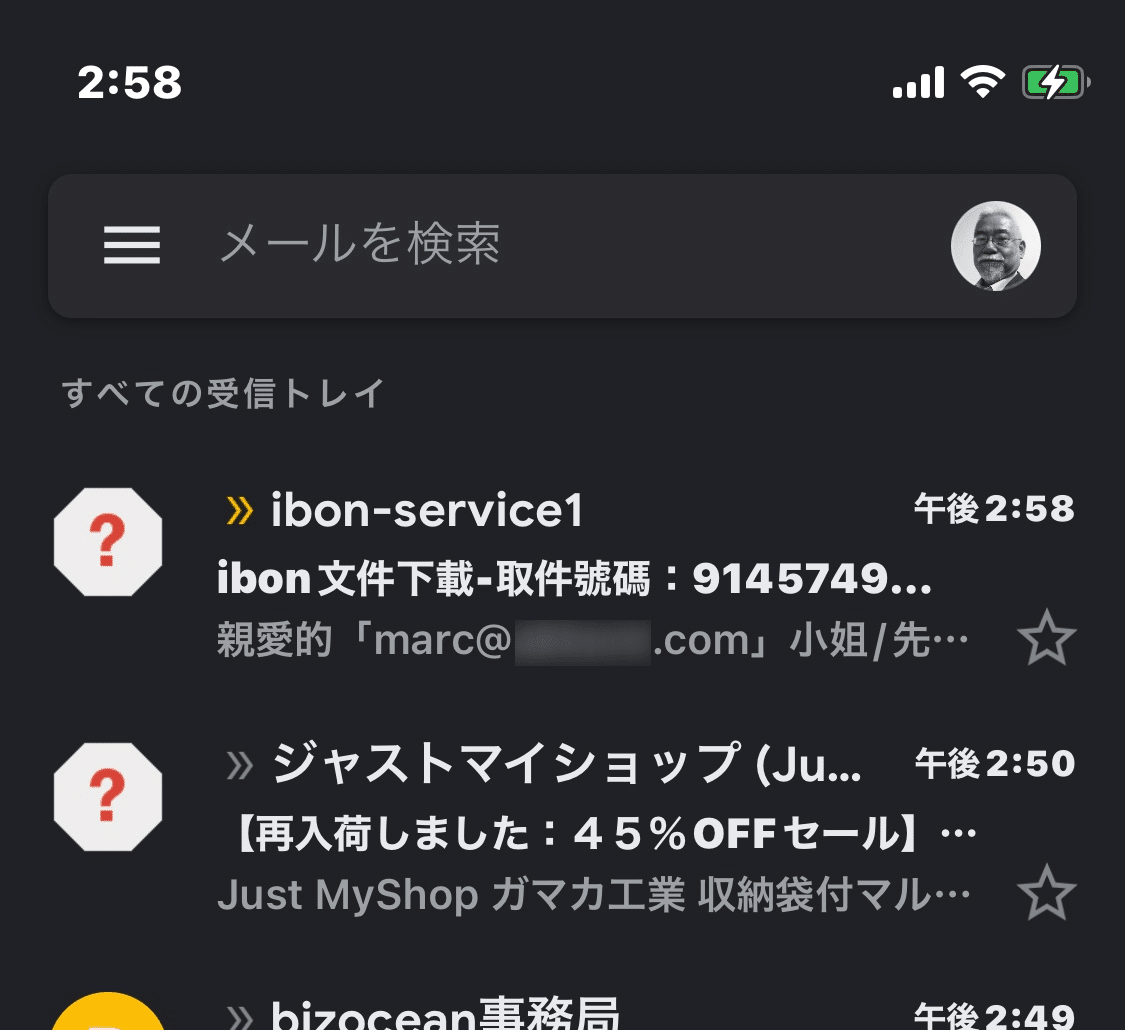The width and height of the screenshot is (1125, 1030).
Task: Tap the bizocean事務局 sender avatar
Action: (107, 1020)
